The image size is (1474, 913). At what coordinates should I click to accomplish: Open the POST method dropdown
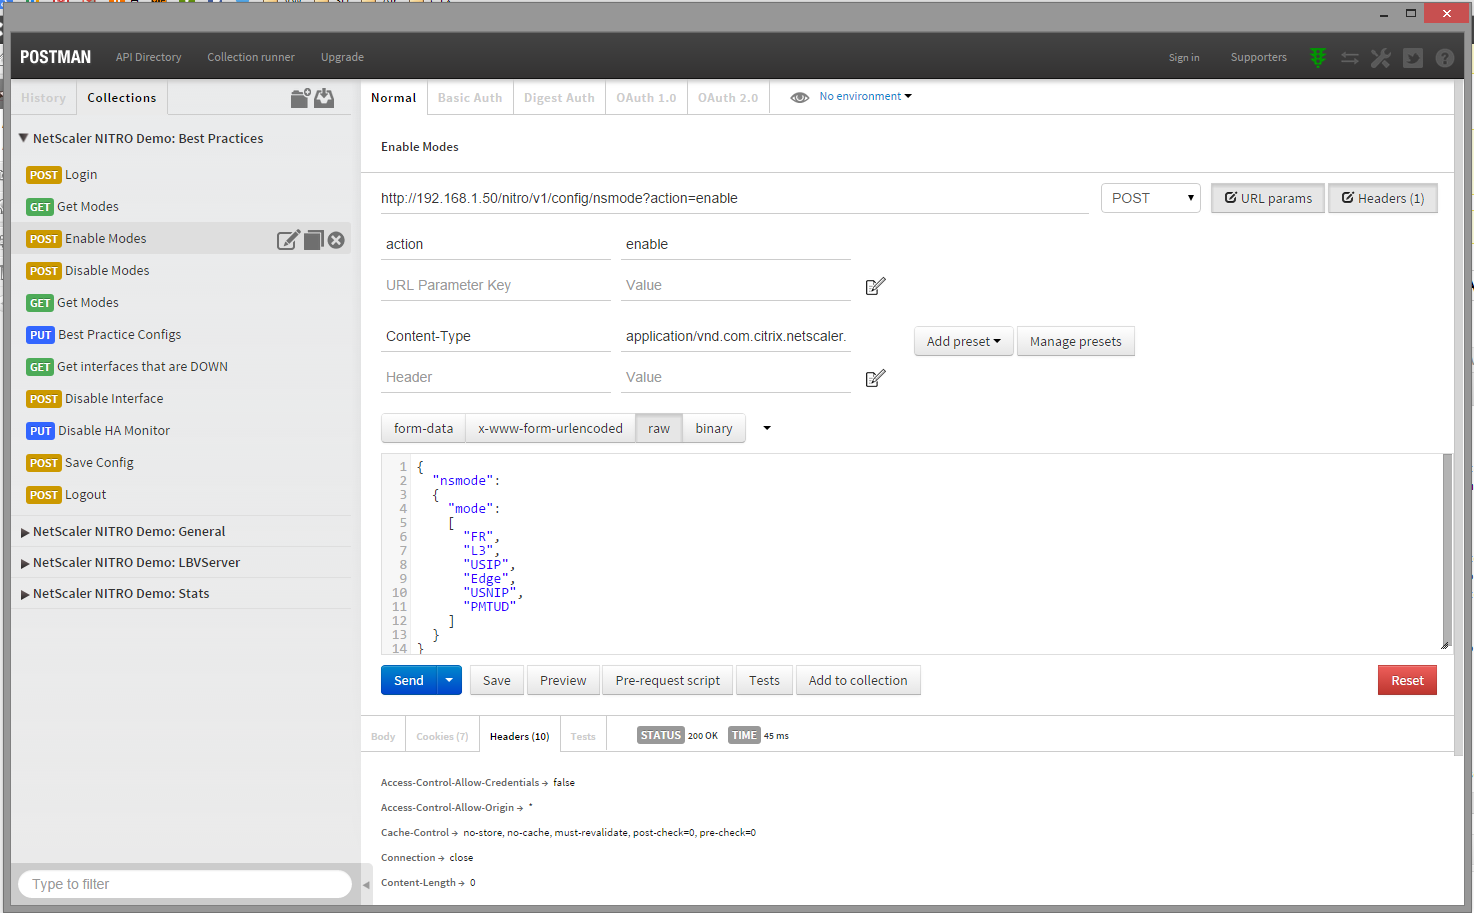(x=1150, y=198)
